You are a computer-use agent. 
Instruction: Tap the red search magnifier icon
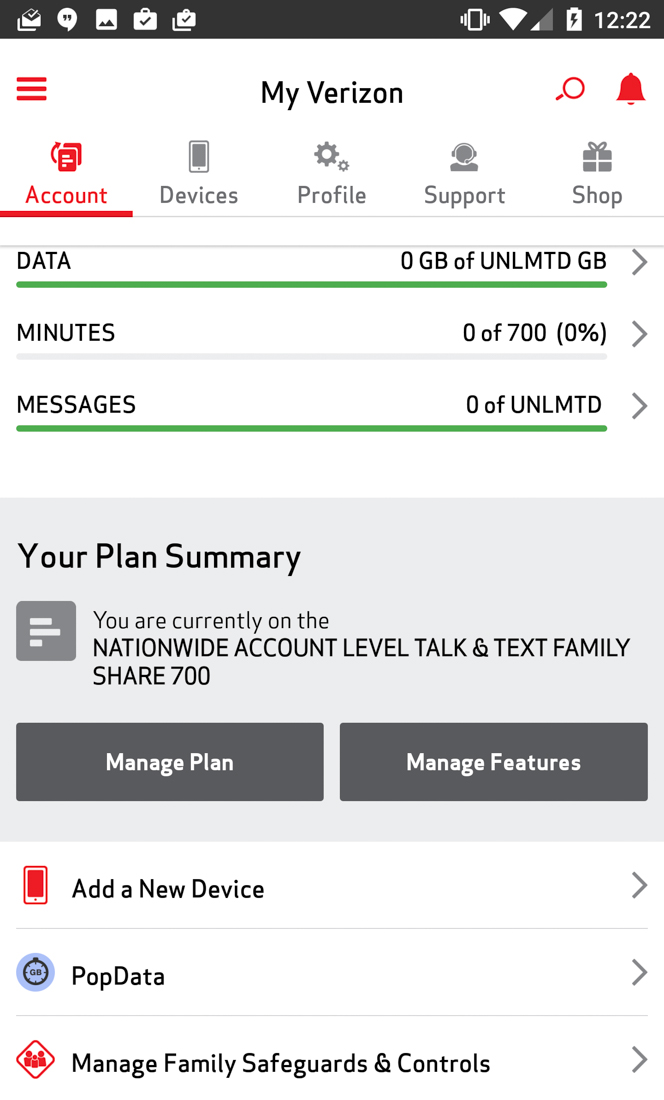pyautogui.click(x=570, y=90)
